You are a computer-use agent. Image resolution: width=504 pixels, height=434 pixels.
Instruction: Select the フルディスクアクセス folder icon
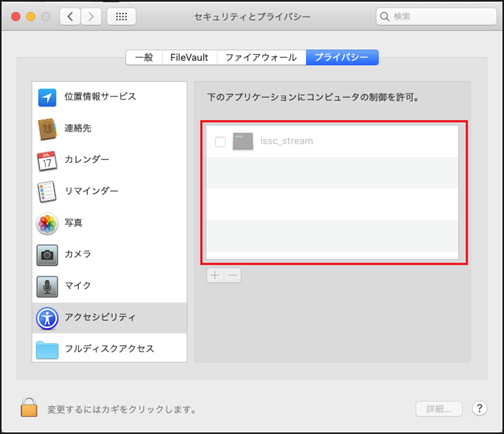(x=47, y=350)
